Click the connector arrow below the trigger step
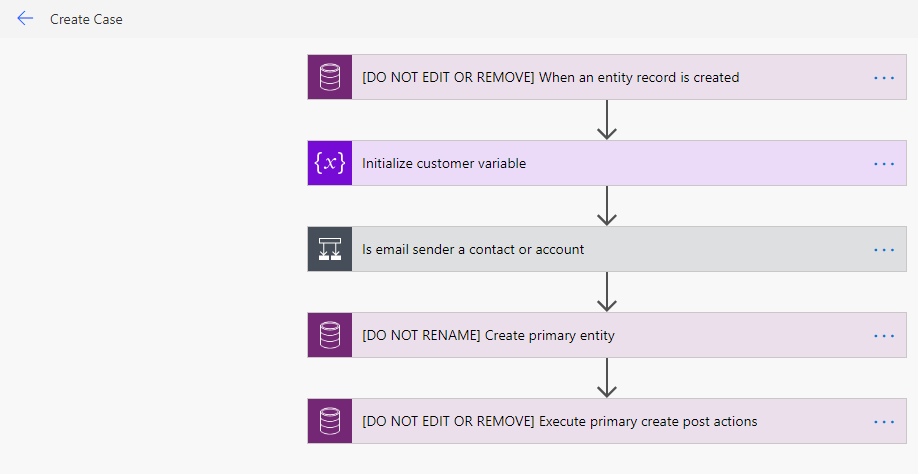The image size is (918, 474). 606,120
